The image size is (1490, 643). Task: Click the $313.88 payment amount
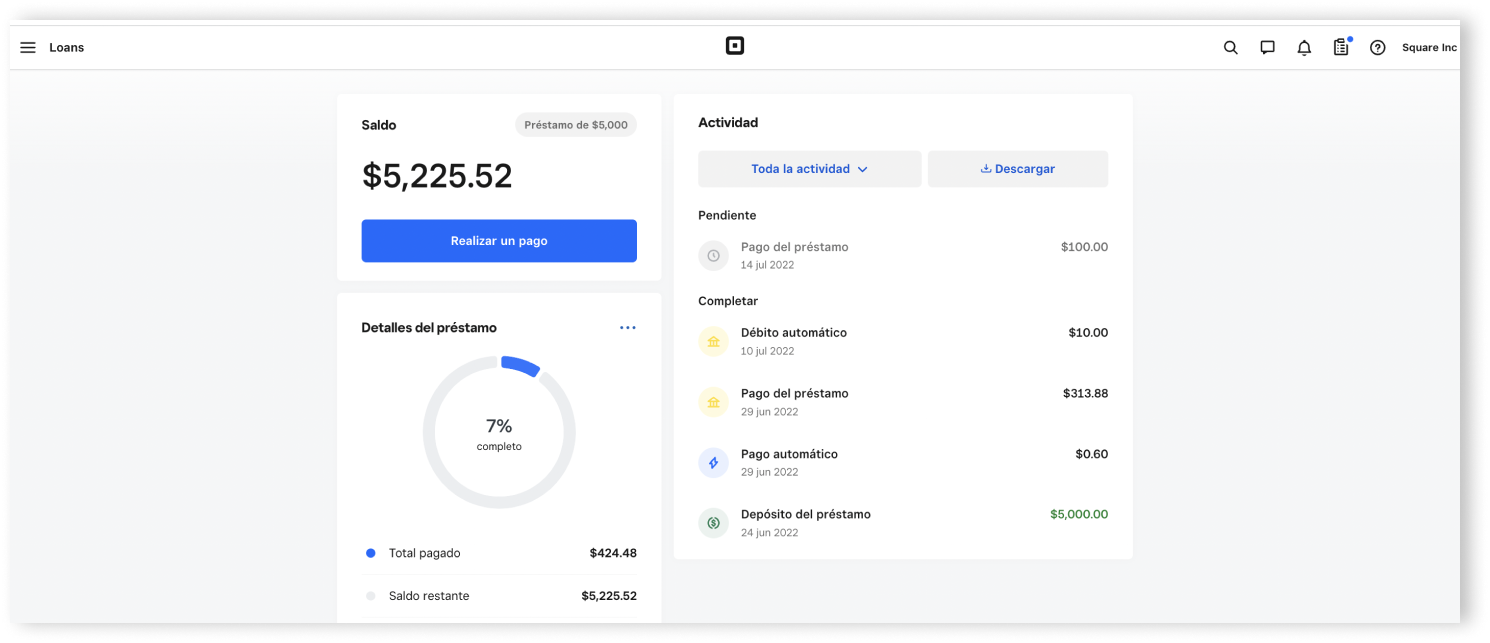pyautogui.click(x=1085, y=394)
